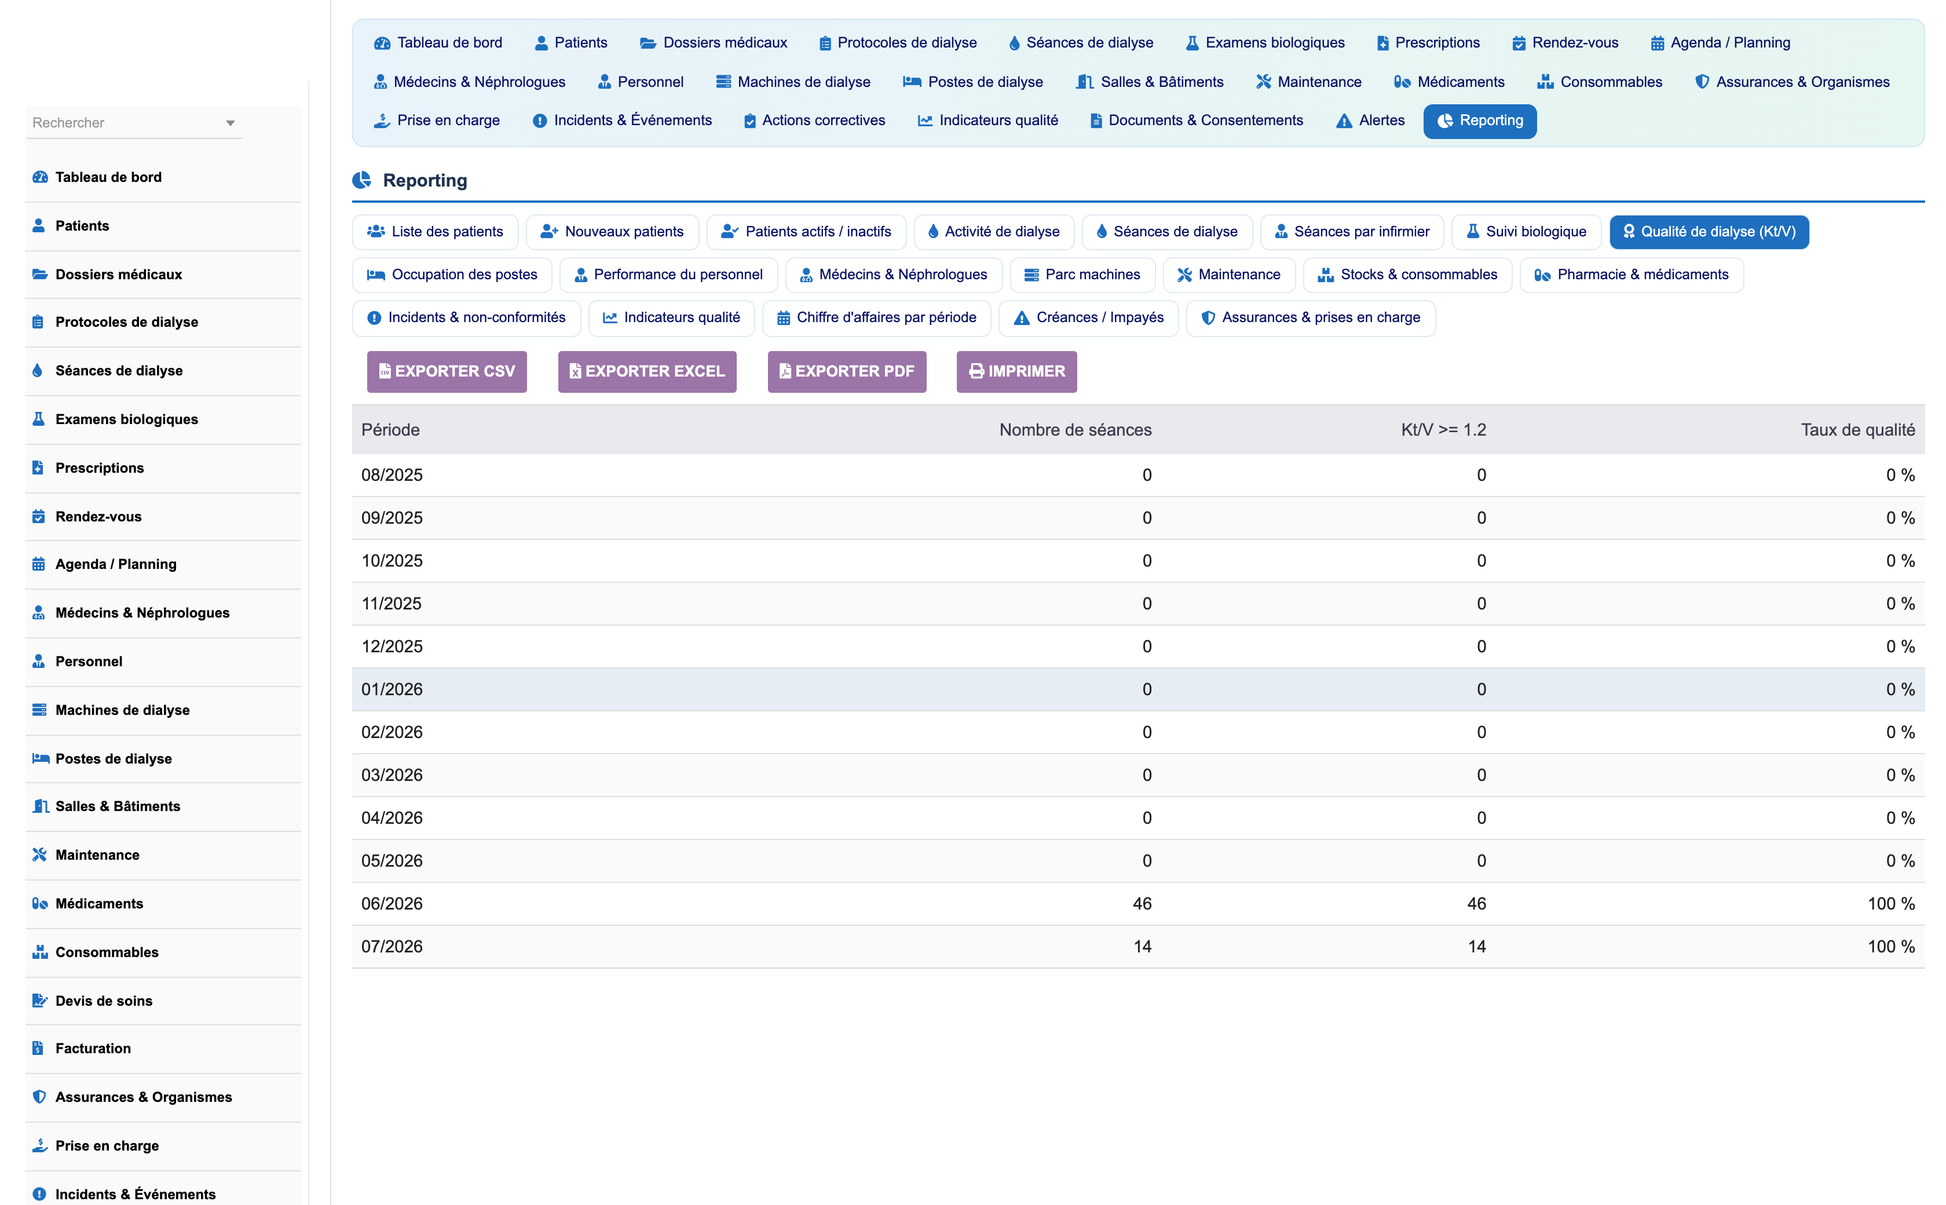
Task: Open Médecins & Néphrologues in top navigation
Action: tap(470, 82)
